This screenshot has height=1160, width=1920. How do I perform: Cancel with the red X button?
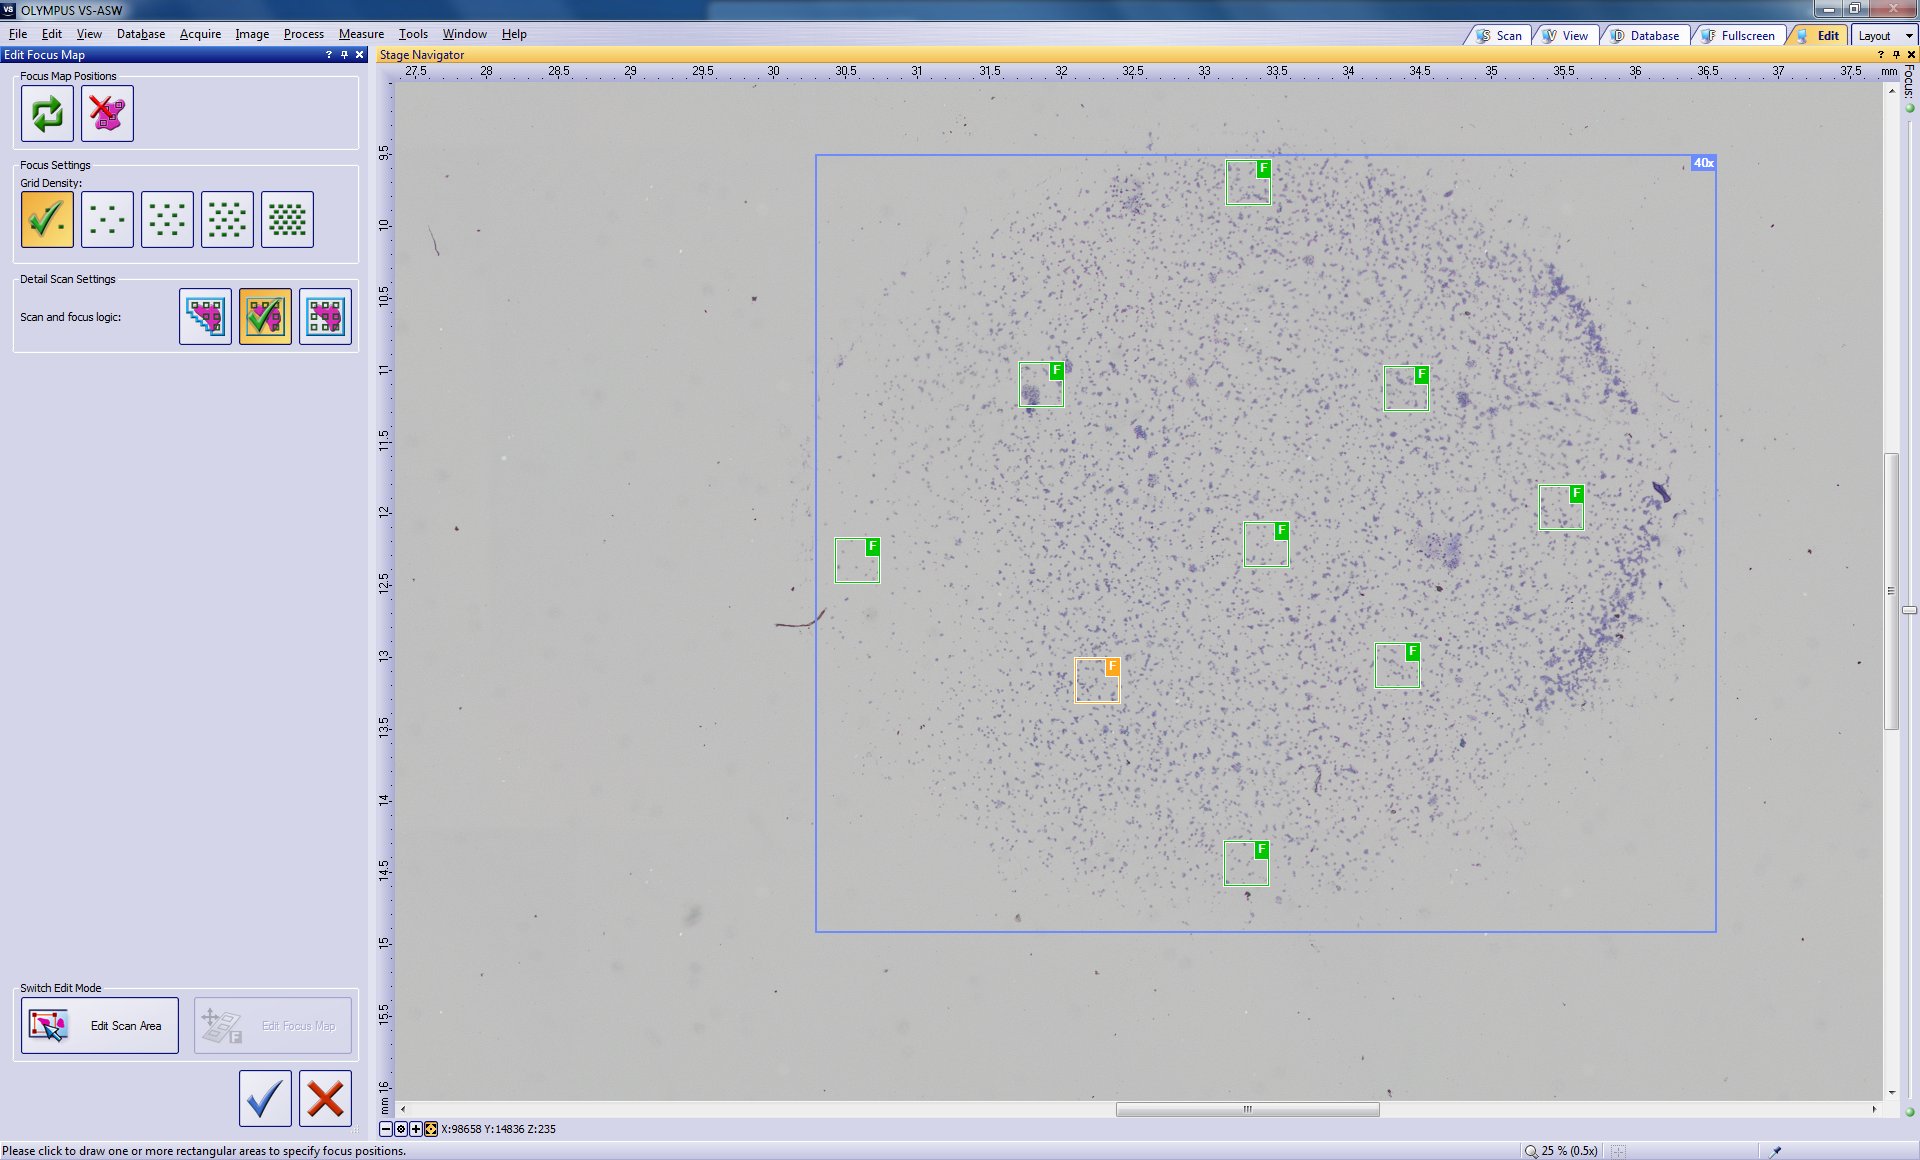[325, 1098]
